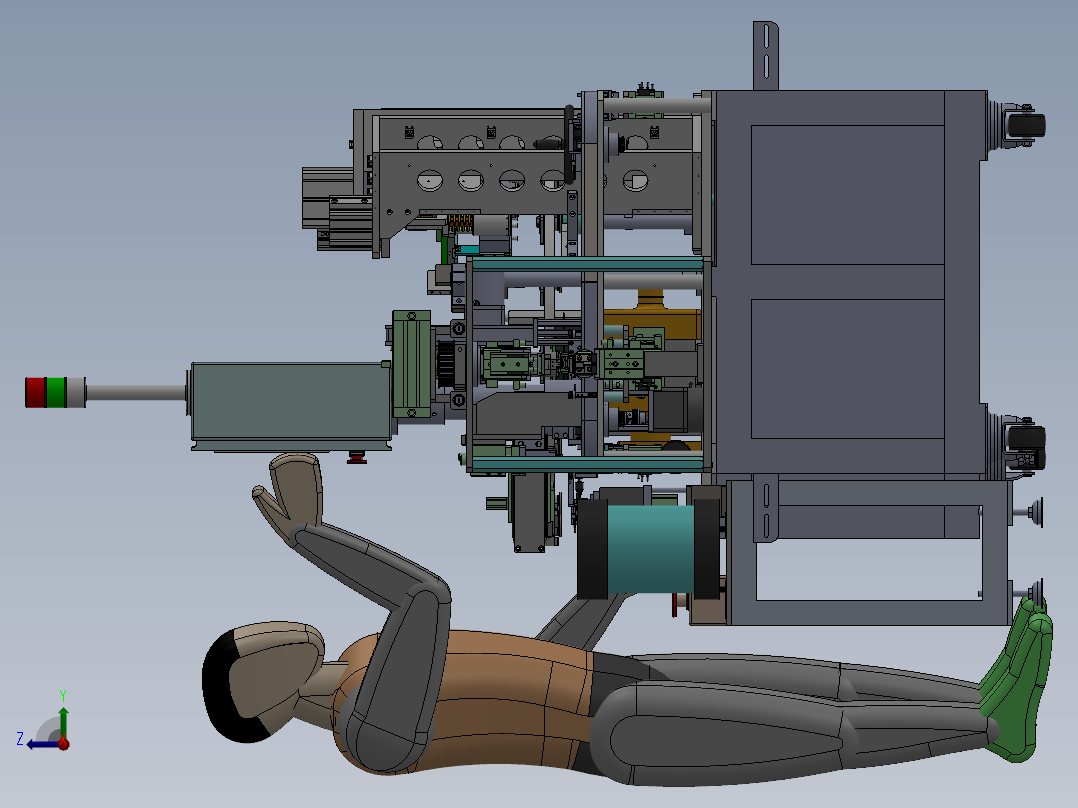Screen dimensions: 1078x808
Task: Select the upper recessed panel of the gray cabinet
Action: tap(847, 195)
